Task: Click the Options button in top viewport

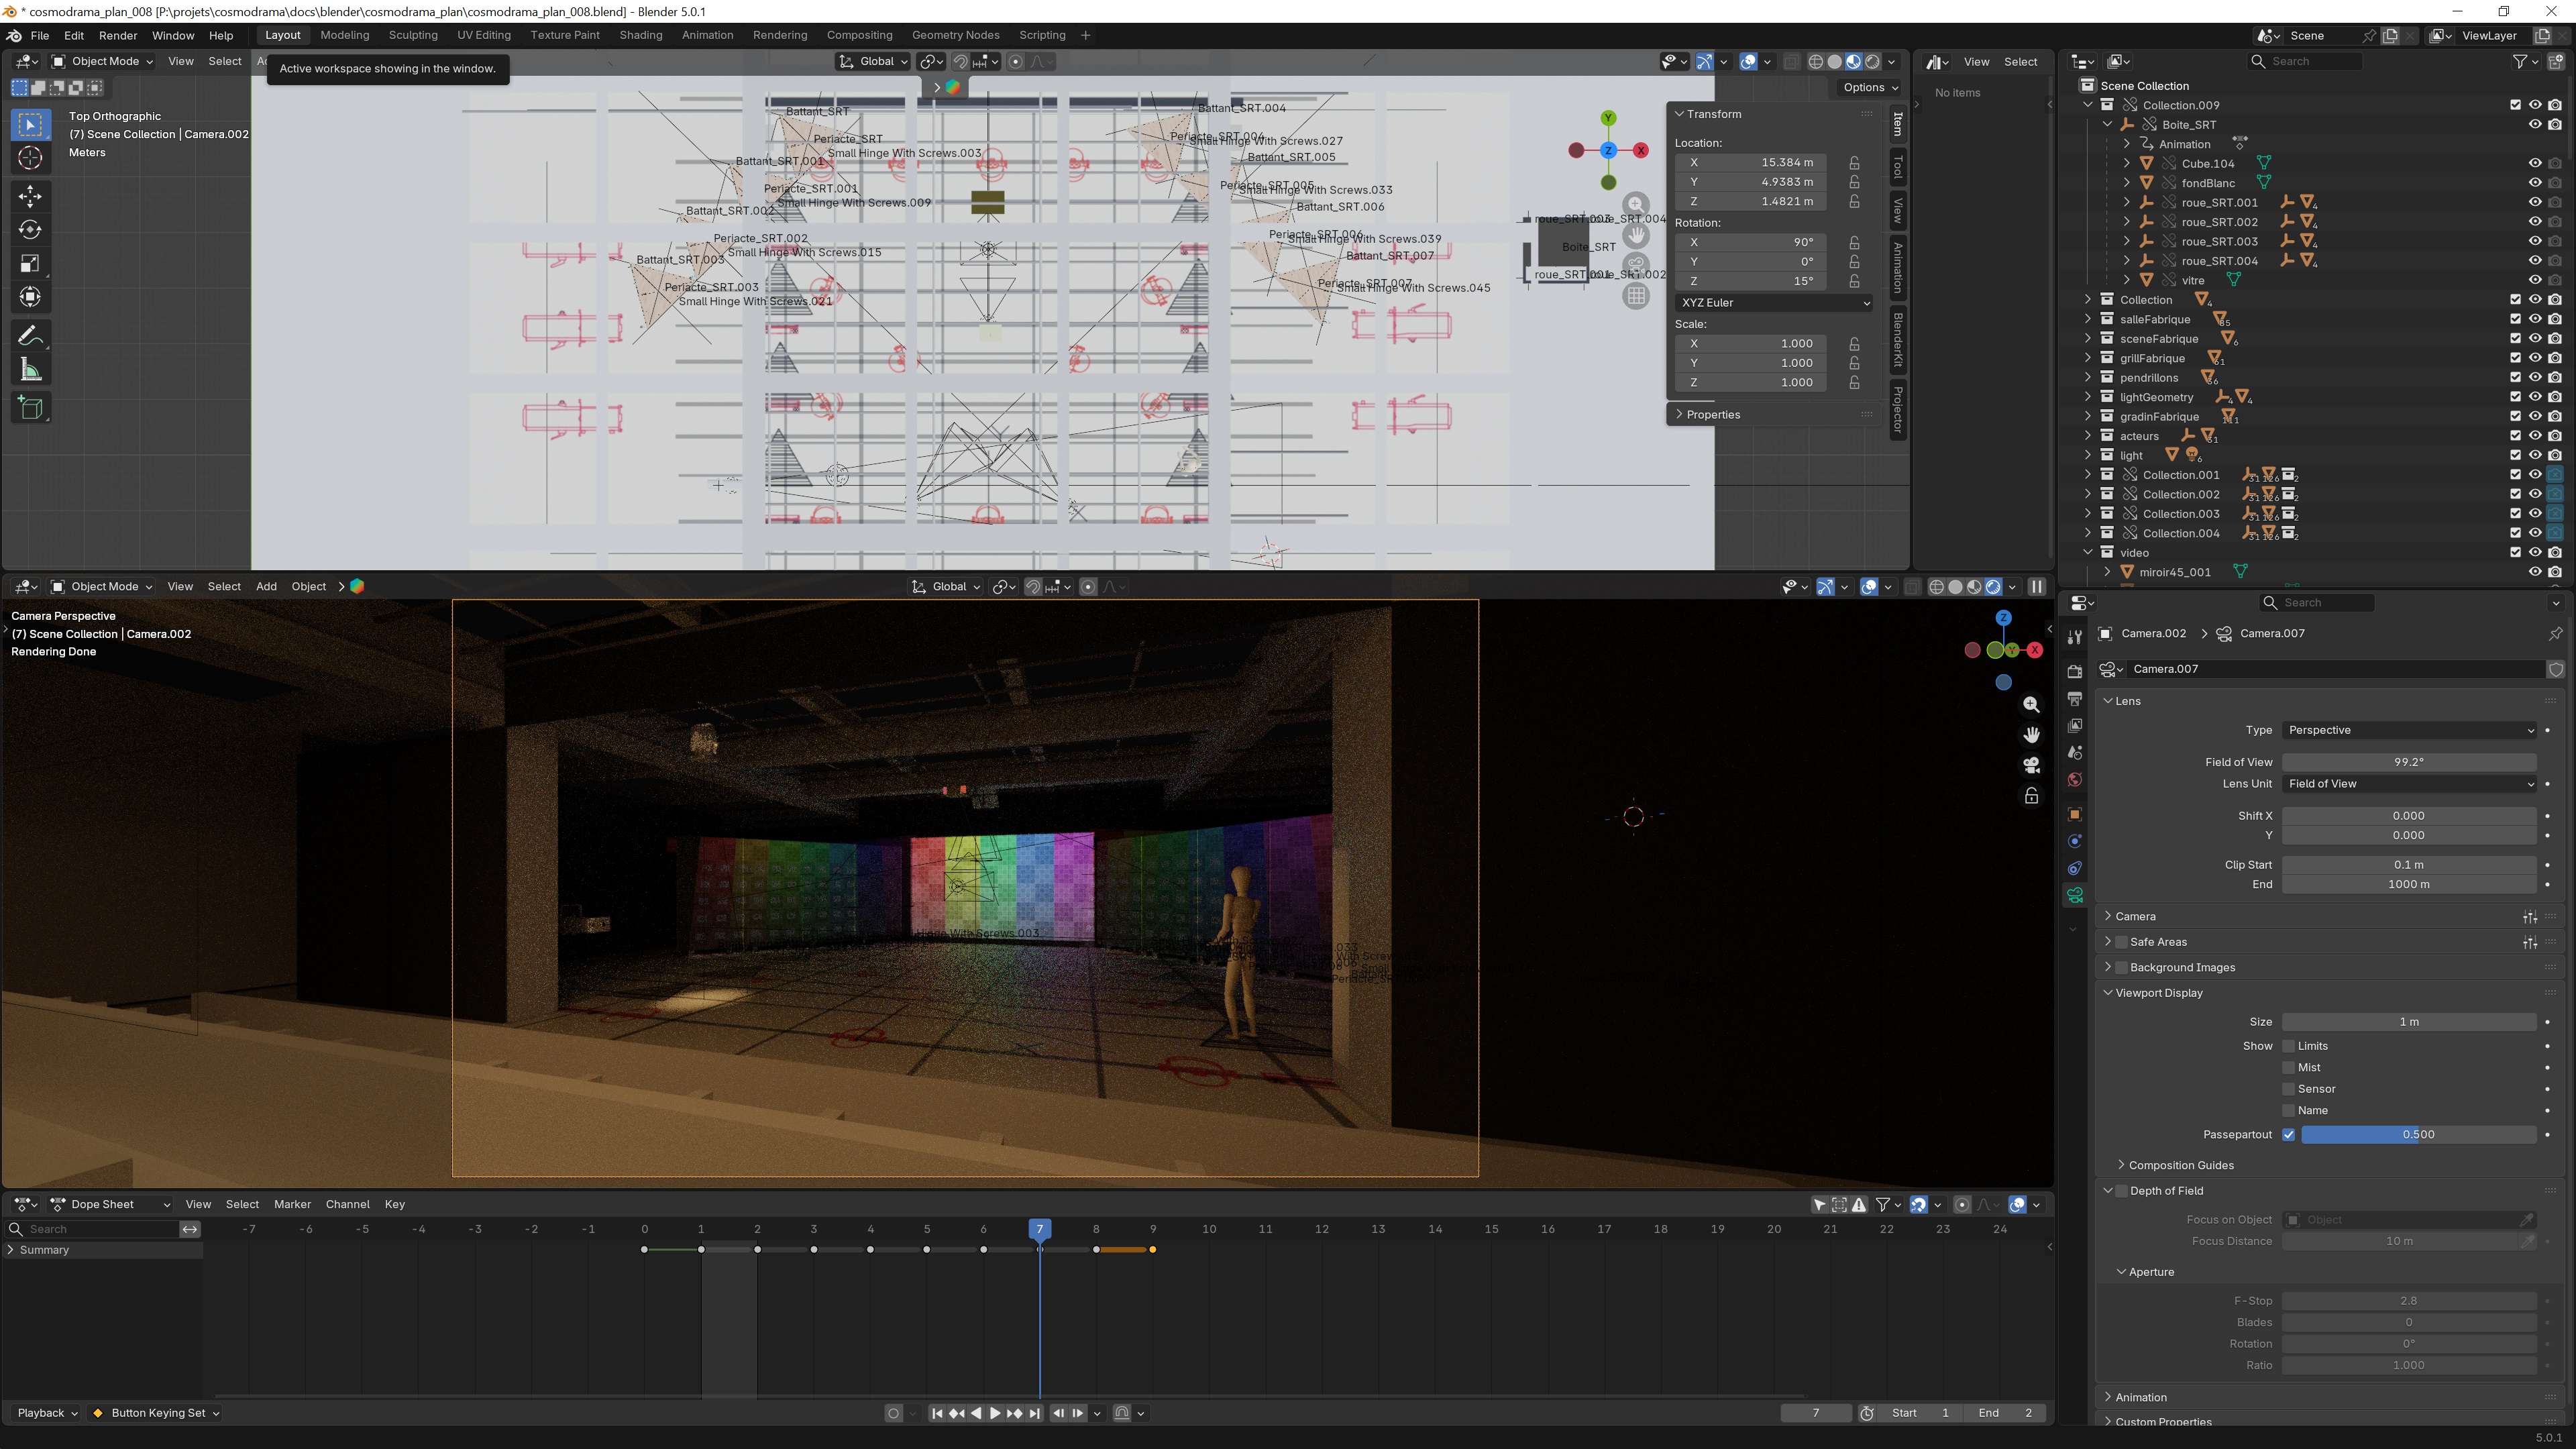Action: (x=1869, y=87)
